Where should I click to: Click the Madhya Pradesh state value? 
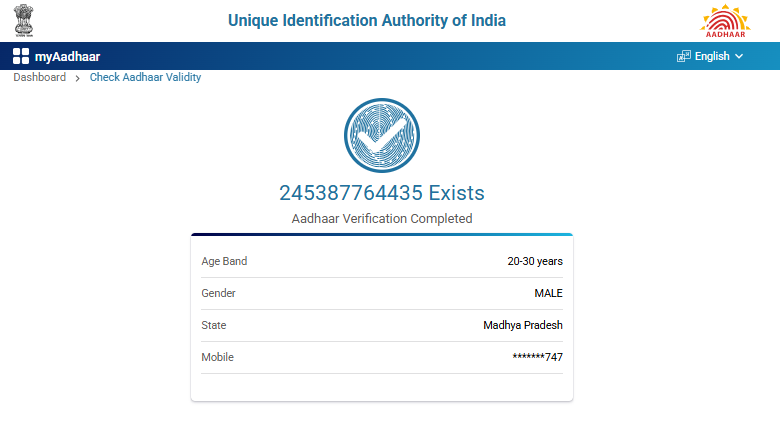click(x=523, y=325)
